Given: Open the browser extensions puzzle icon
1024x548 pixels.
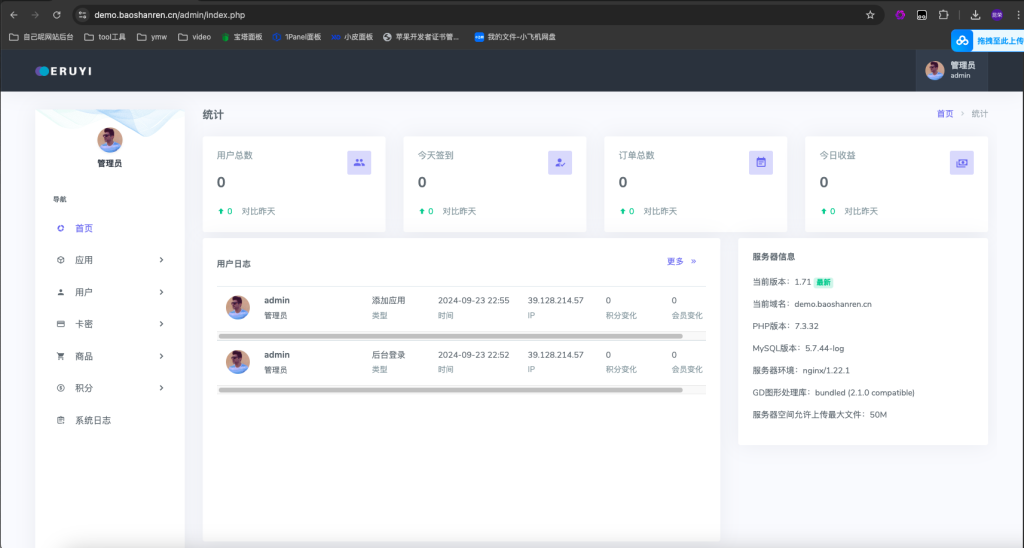Looking at the screenshot, I should pyautogui.click(x=943, y=15).
